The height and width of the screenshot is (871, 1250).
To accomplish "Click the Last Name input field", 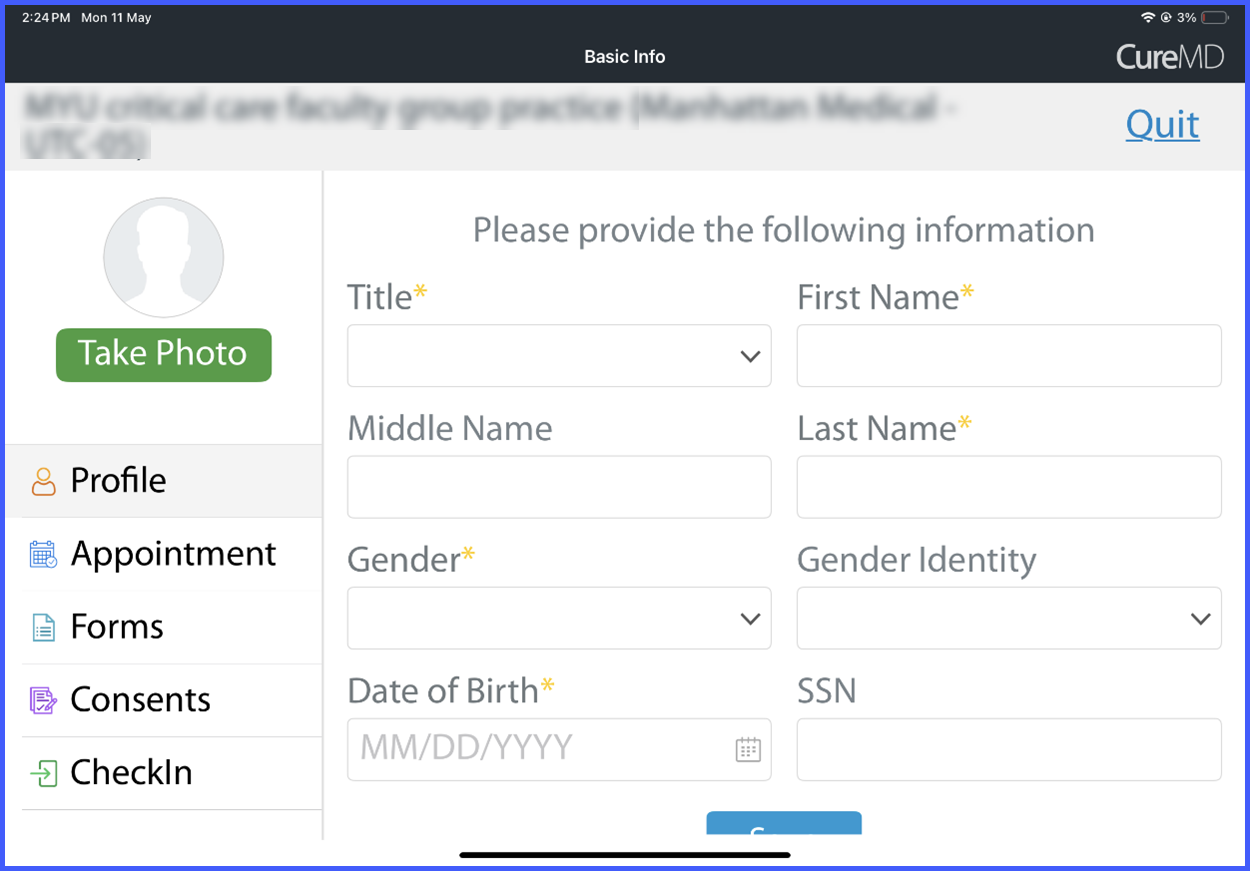I will click(x=1009, y=487).
